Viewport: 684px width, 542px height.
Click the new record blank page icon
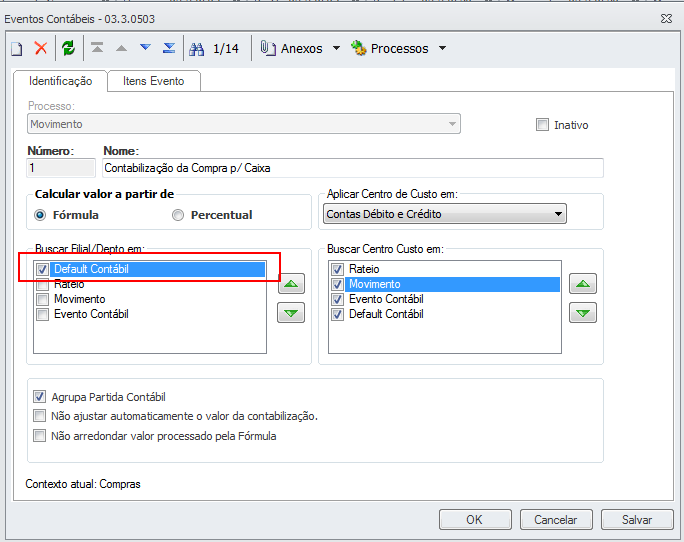pyautogui.click(x=17, y=48)
